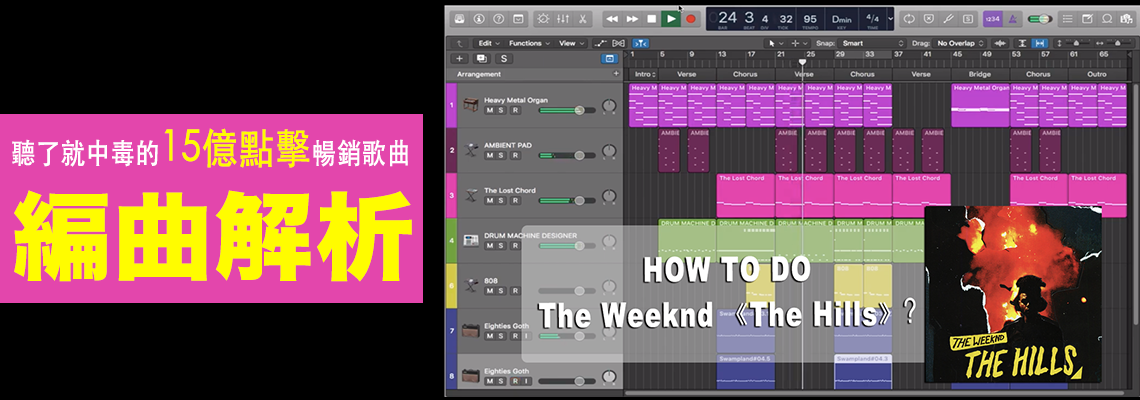Image resolution: width=1140 pixels, height=400 pixels.
Task: Click the global Solo S button
Action: pos(502,59)
